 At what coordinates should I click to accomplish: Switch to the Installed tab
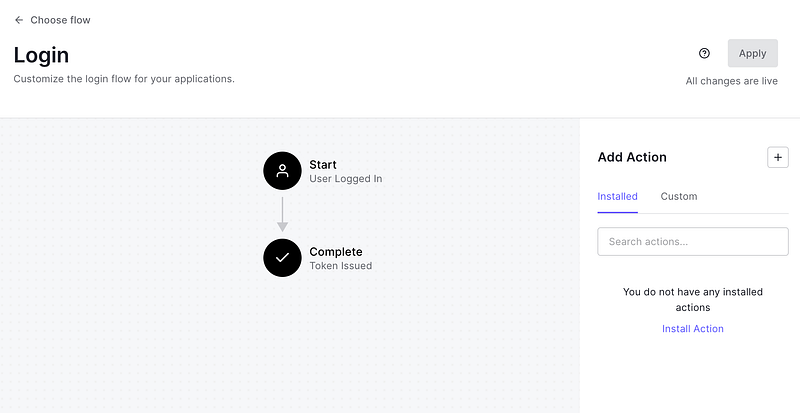pyautogui.click(x=617, y=196)
